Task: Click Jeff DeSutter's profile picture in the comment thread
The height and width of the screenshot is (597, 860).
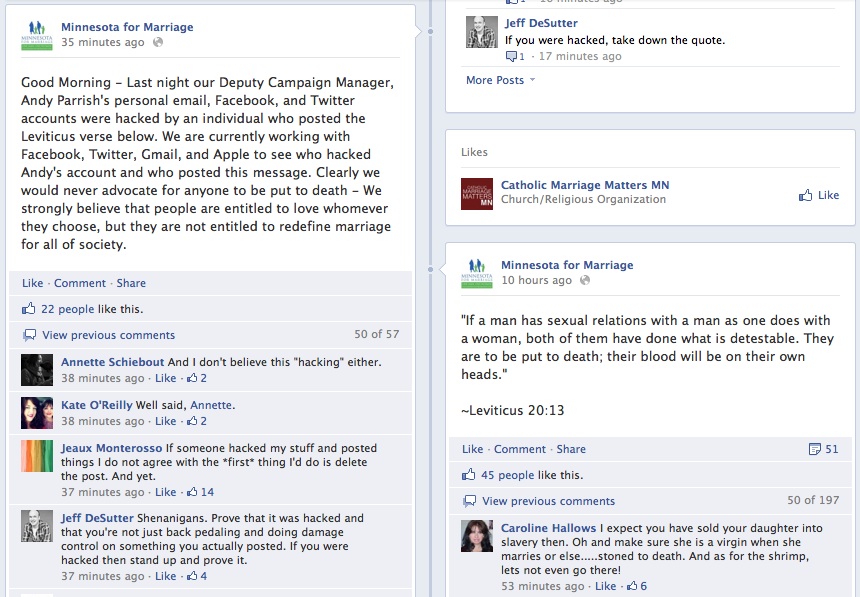Action: click(x=37, y=526)
